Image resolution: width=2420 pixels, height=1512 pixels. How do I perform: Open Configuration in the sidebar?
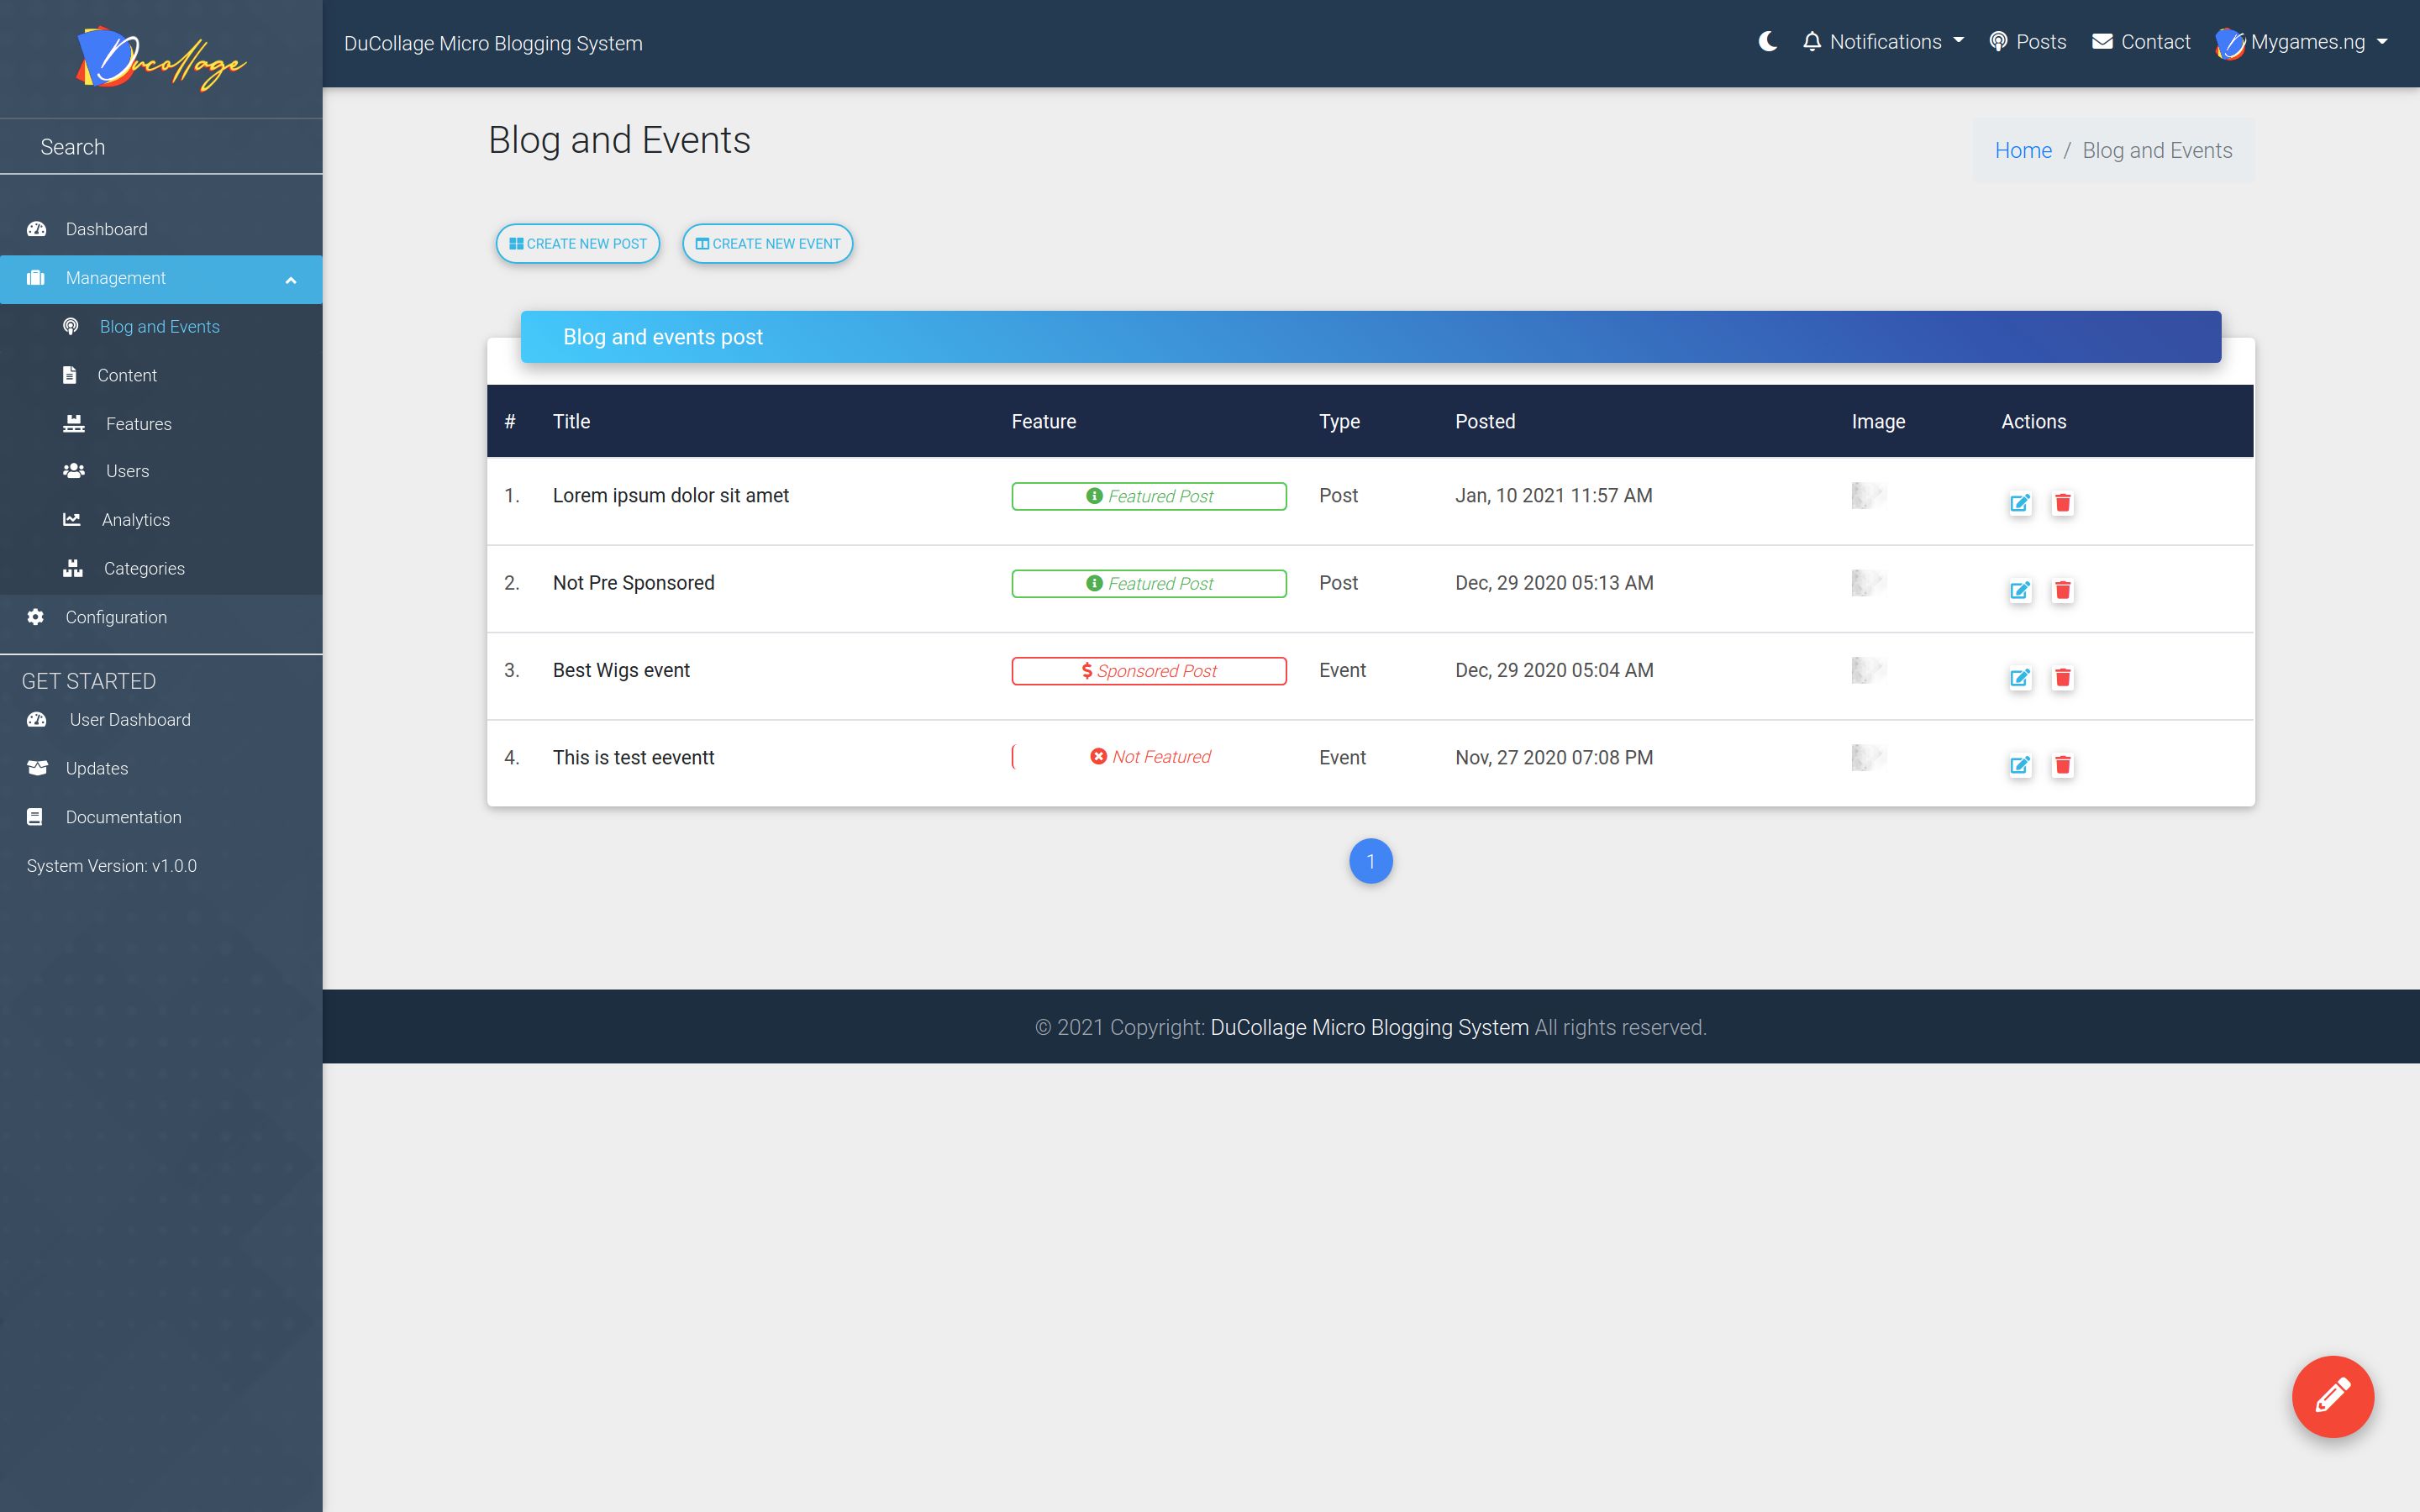click(161, 617)
